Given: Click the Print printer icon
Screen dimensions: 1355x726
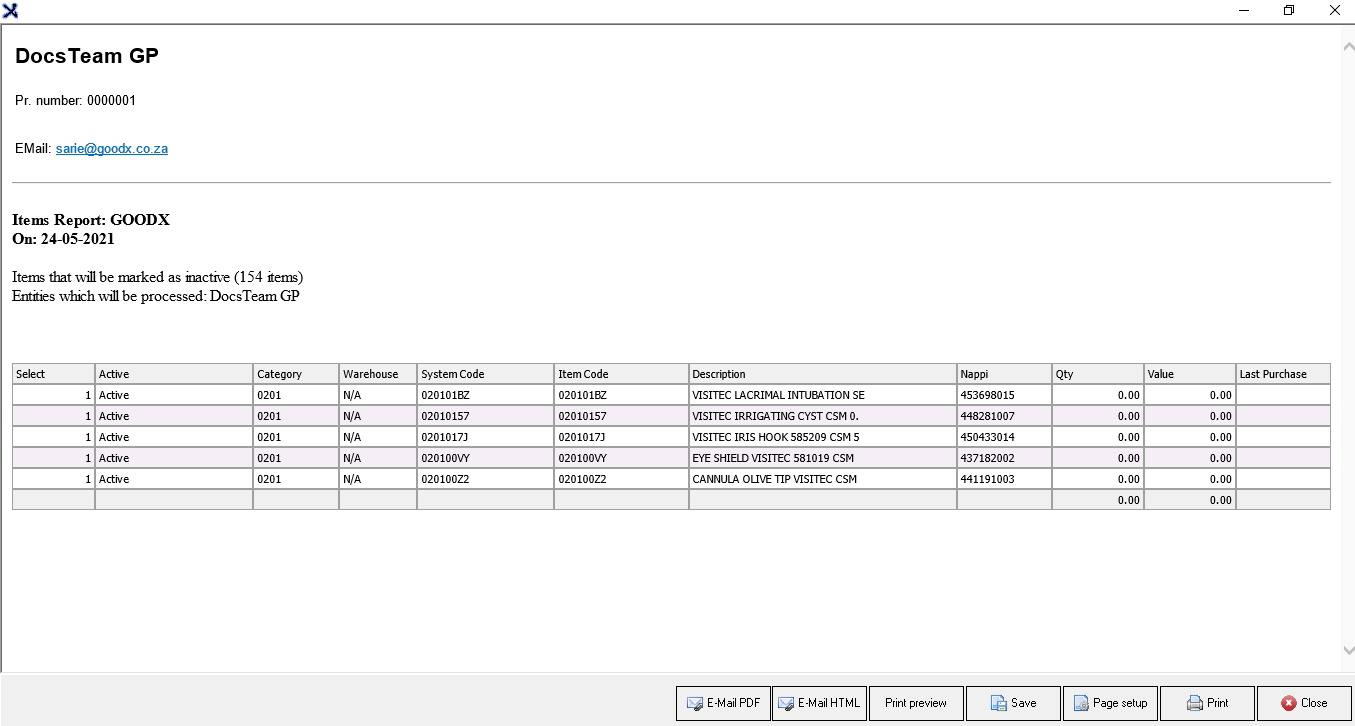Looking at the screenshot, I should tap(1194, 703).
